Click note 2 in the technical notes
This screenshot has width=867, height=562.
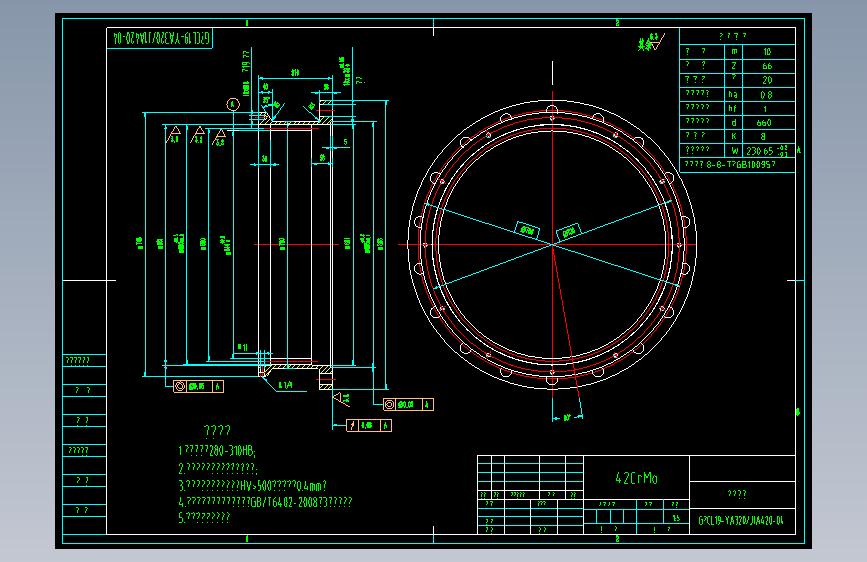[218, 469]
